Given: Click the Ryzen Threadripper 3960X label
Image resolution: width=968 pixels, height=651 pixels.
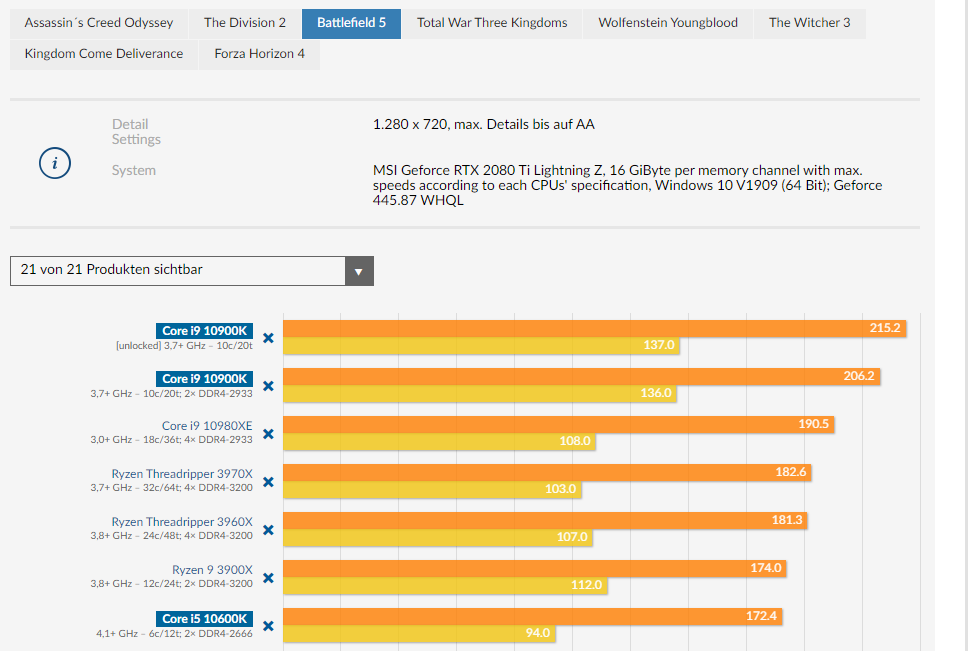Looking at the screenshot, I should point(182,522).
